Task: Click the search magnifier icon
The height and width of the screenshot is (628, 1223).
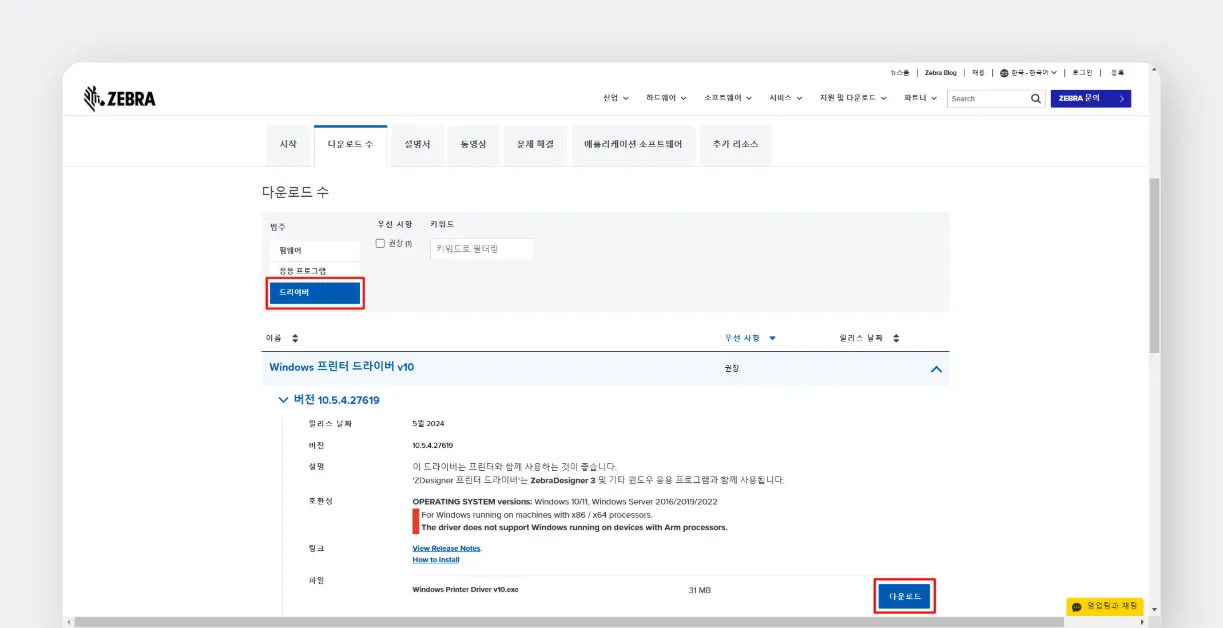Action: (1037, 98)
